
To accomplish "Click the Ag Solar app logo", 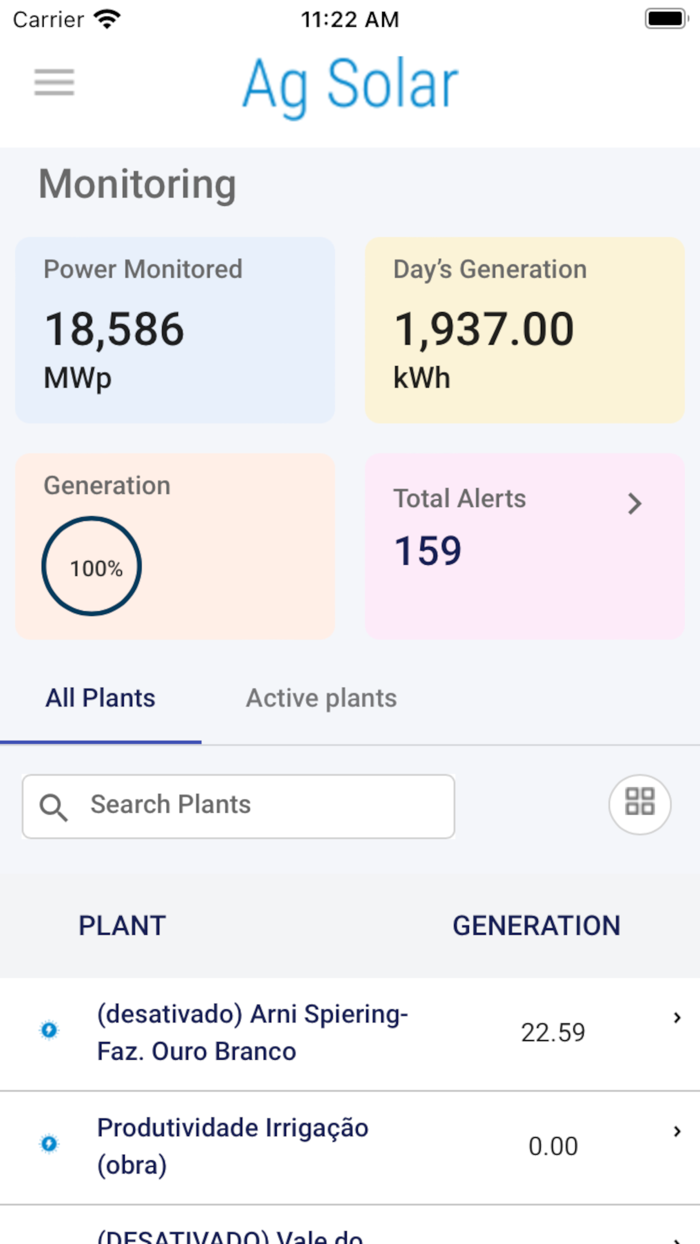I will point(349,84).
